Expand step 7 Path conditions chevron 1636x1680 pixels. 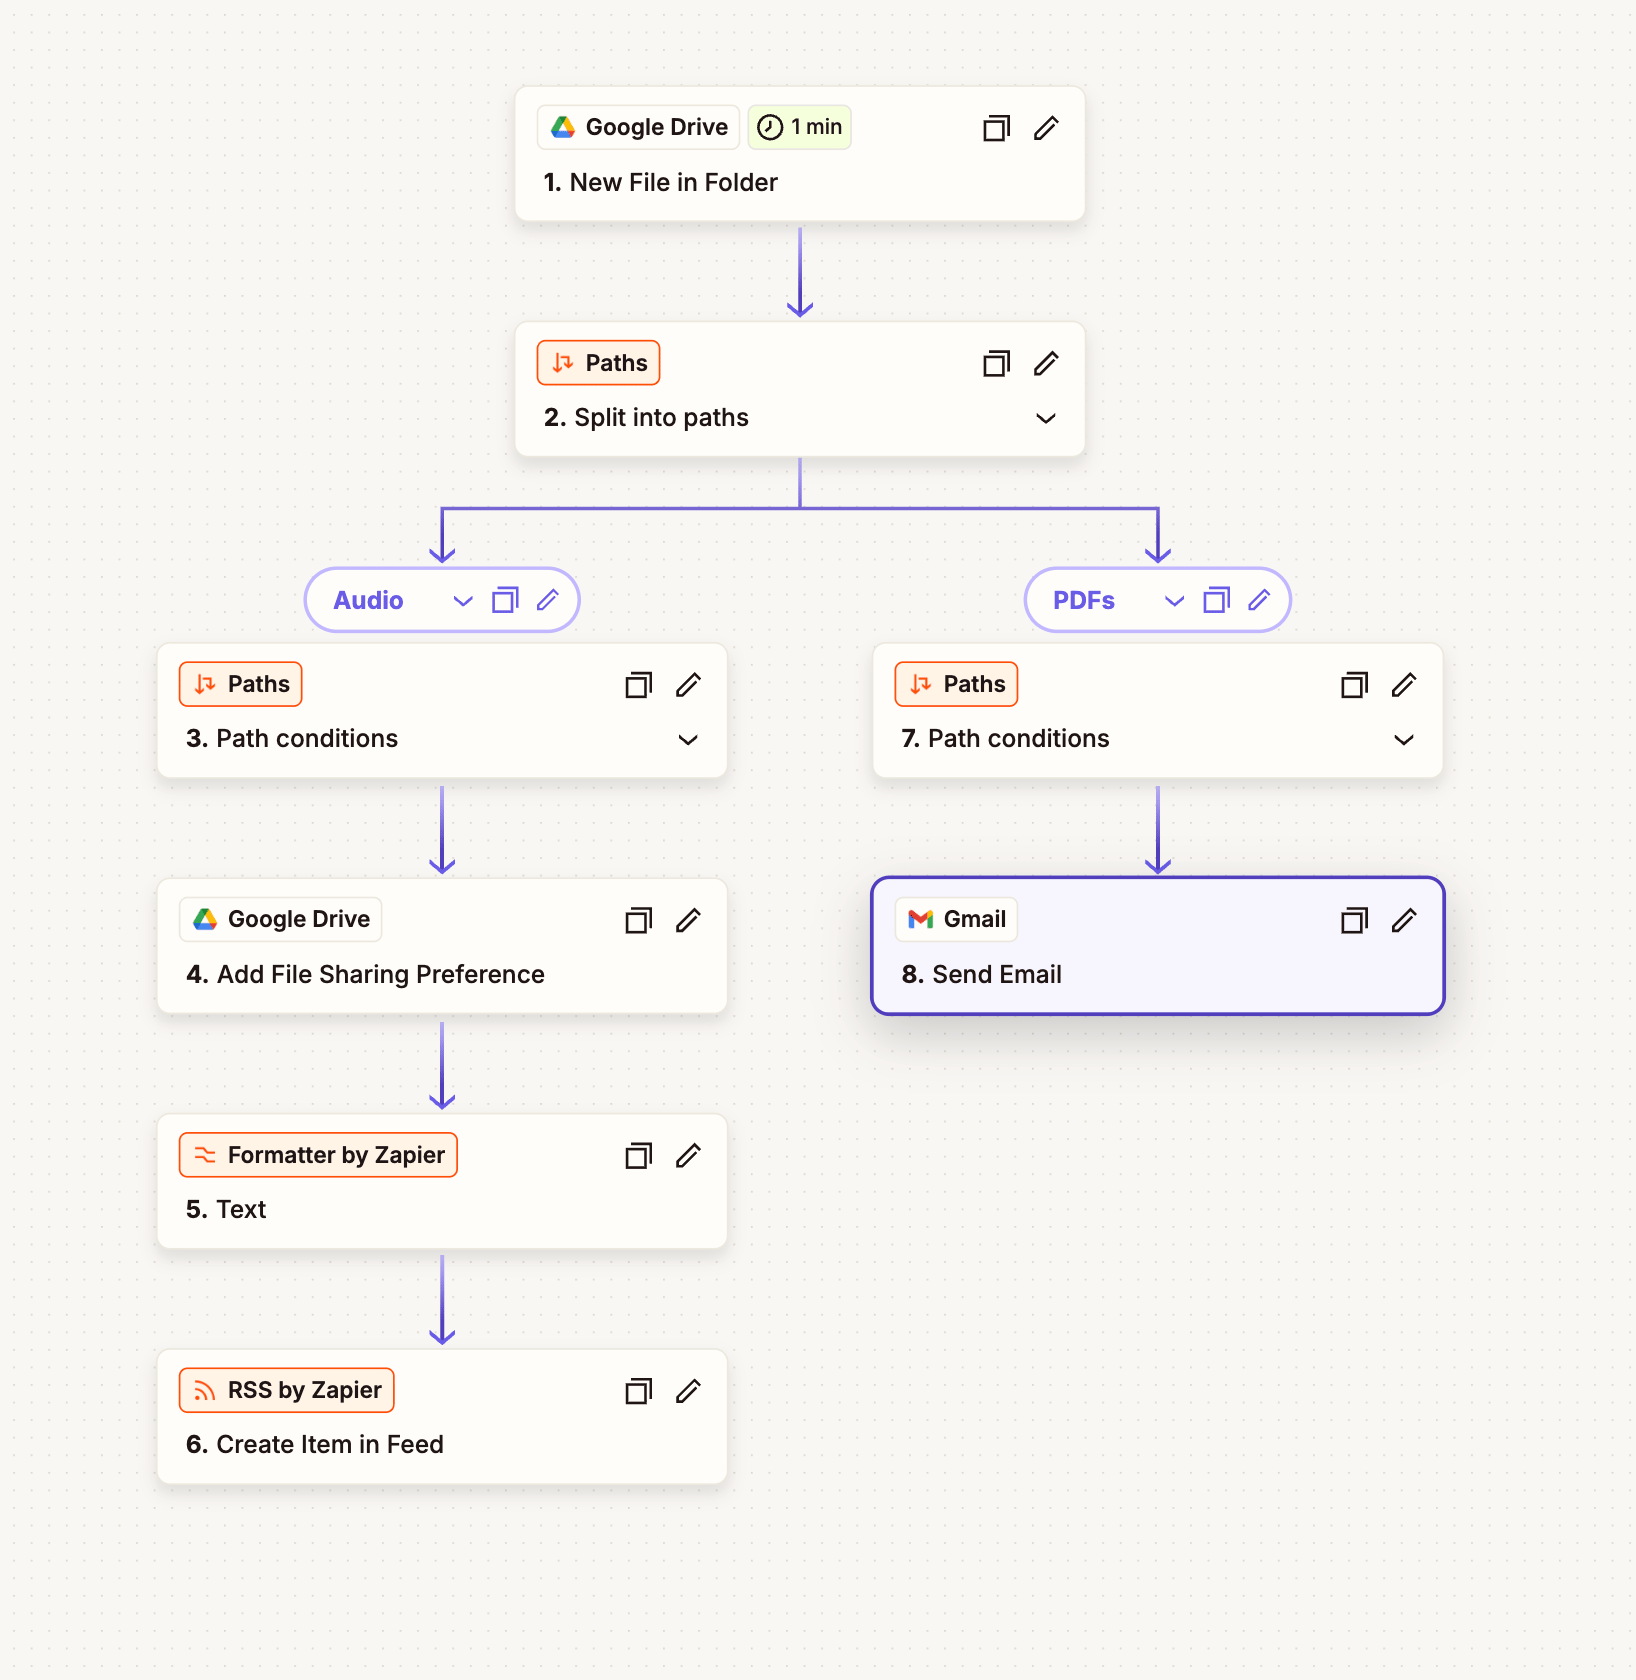pos(1404,740)
